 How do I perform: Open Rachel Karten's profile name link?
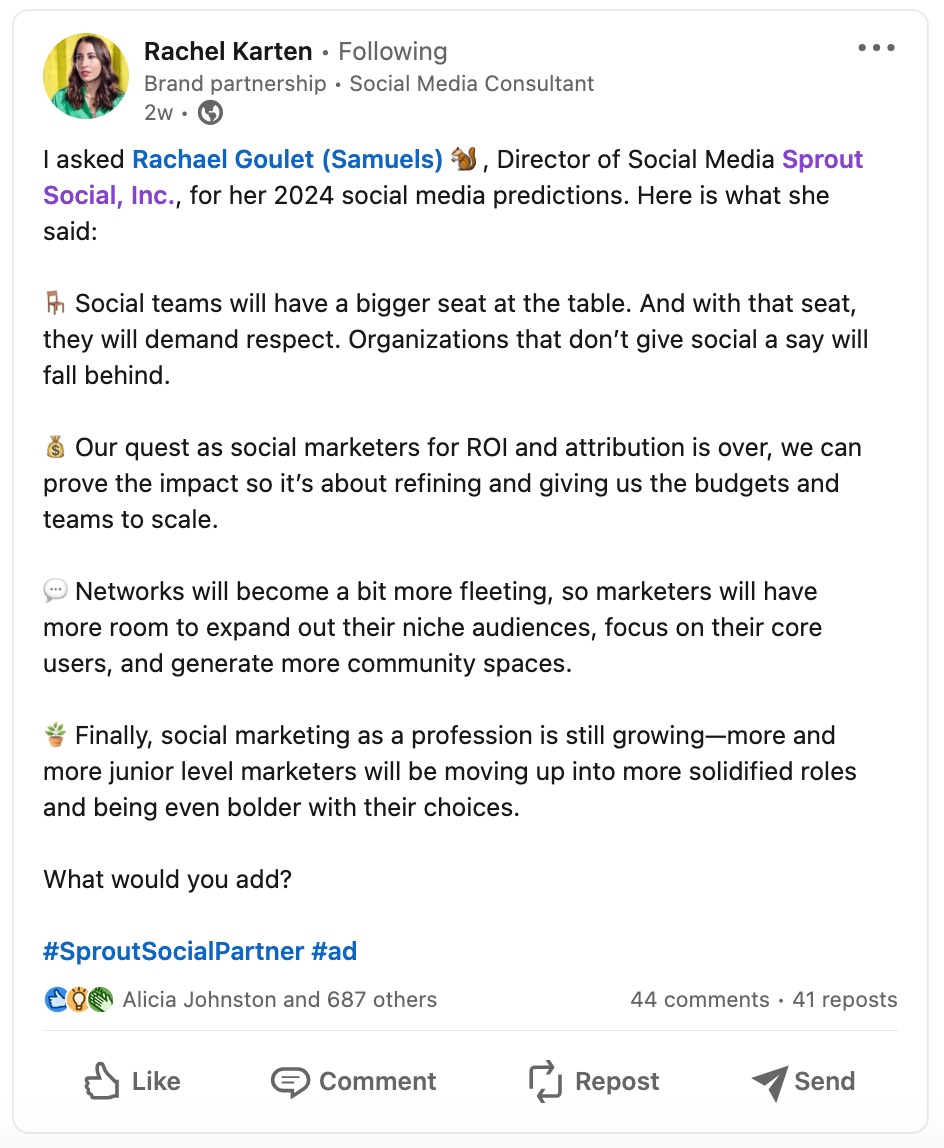228,51
